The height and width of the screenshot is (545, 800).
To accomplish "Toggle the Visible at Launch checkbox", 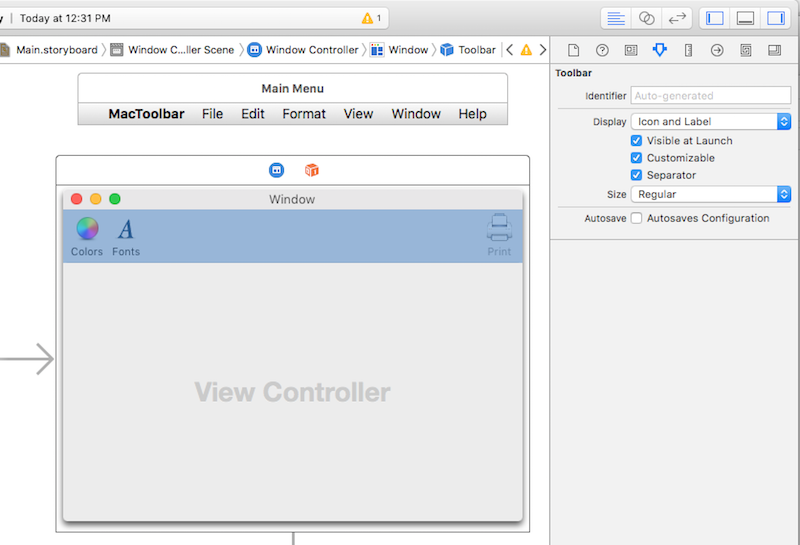I will 636,141.
